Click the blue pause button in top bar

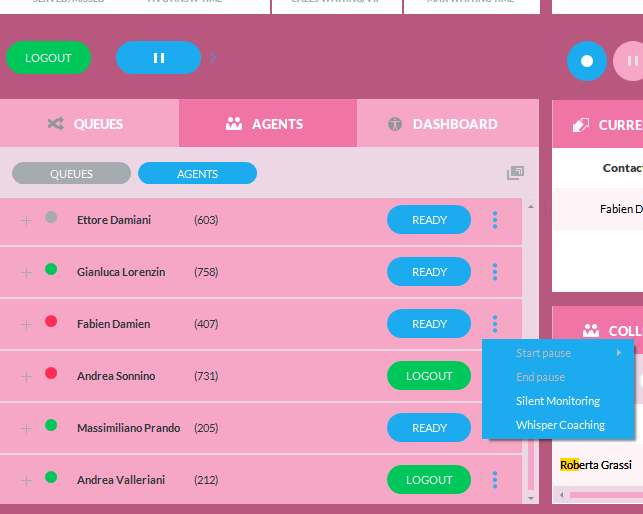tap(158, 58)
